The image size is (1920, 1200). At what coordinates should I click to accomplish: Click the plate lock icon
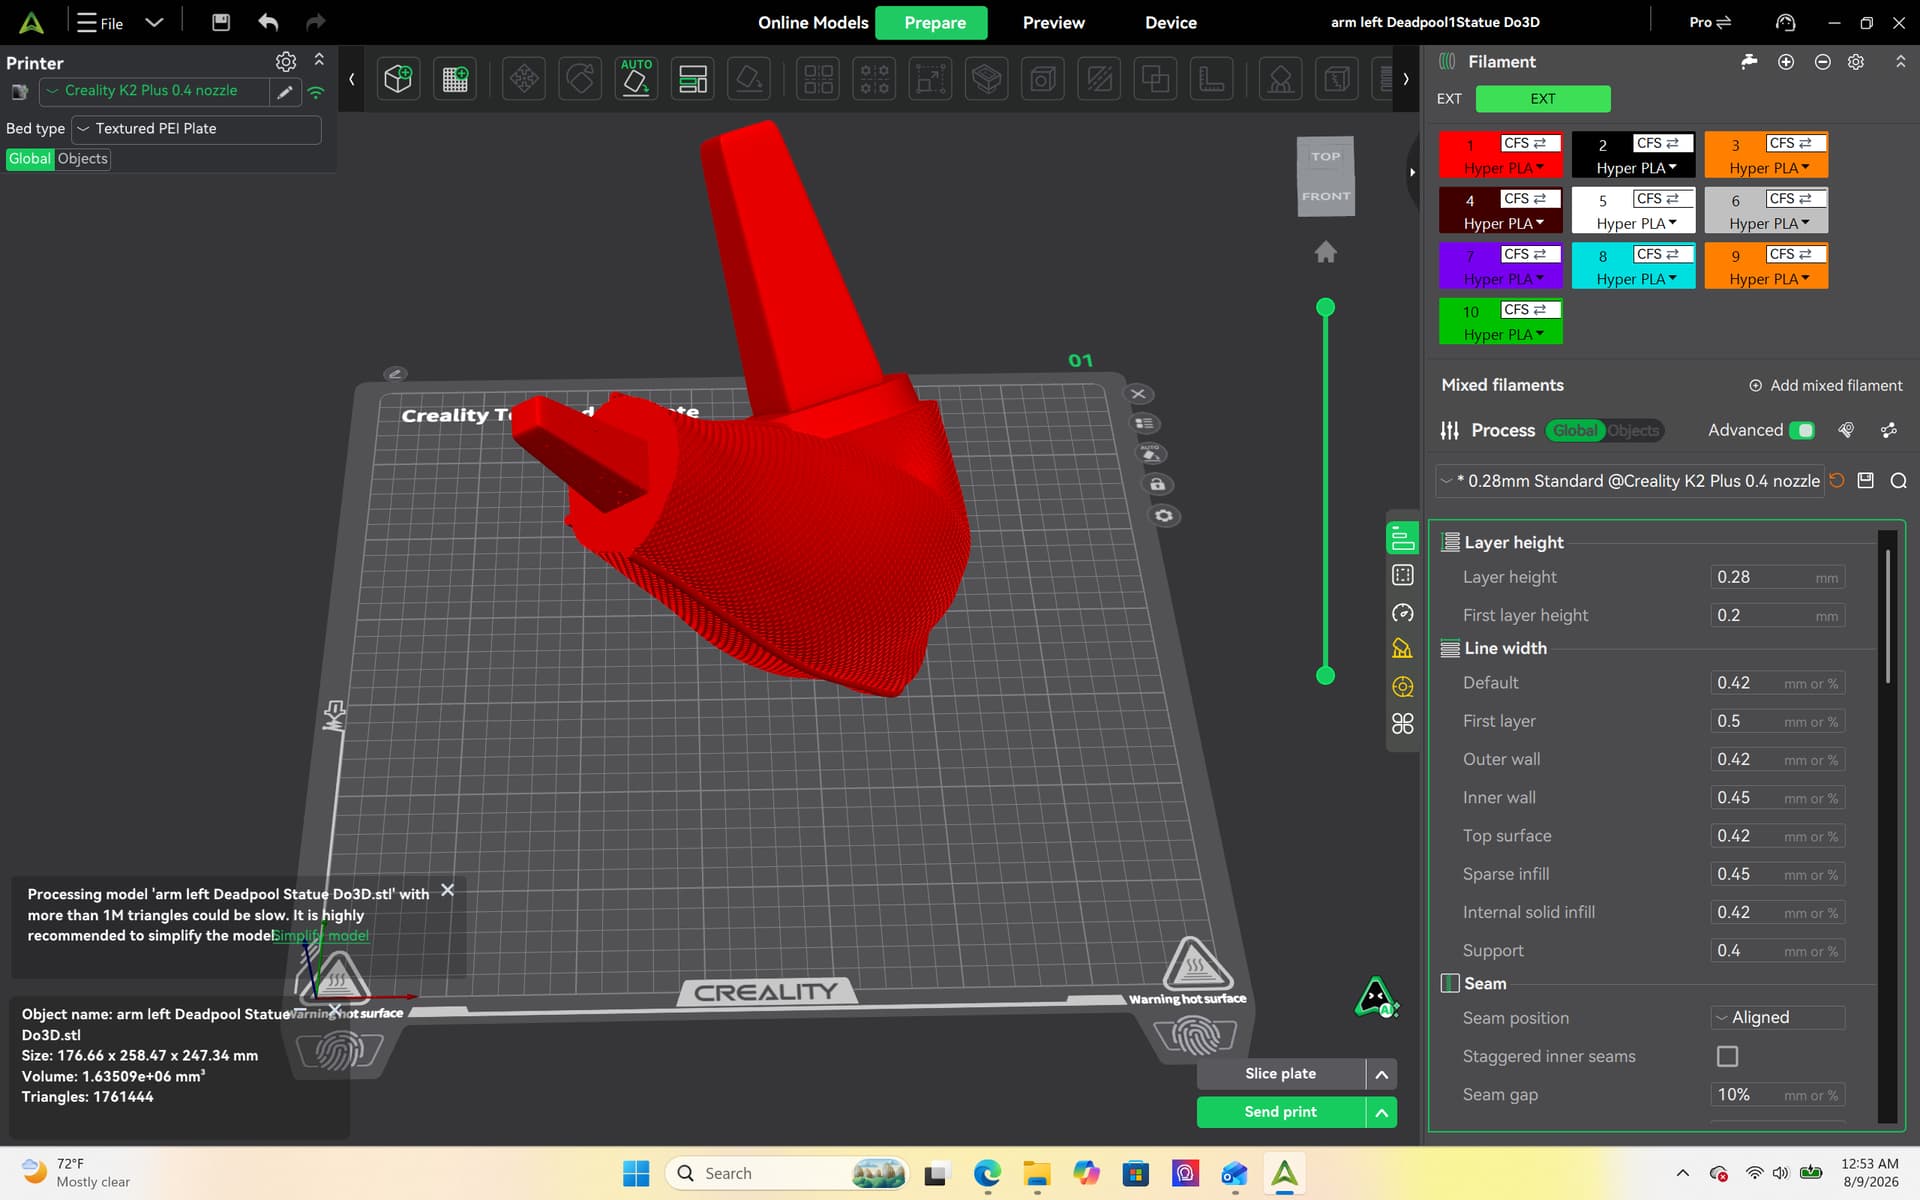(1158, 485)
